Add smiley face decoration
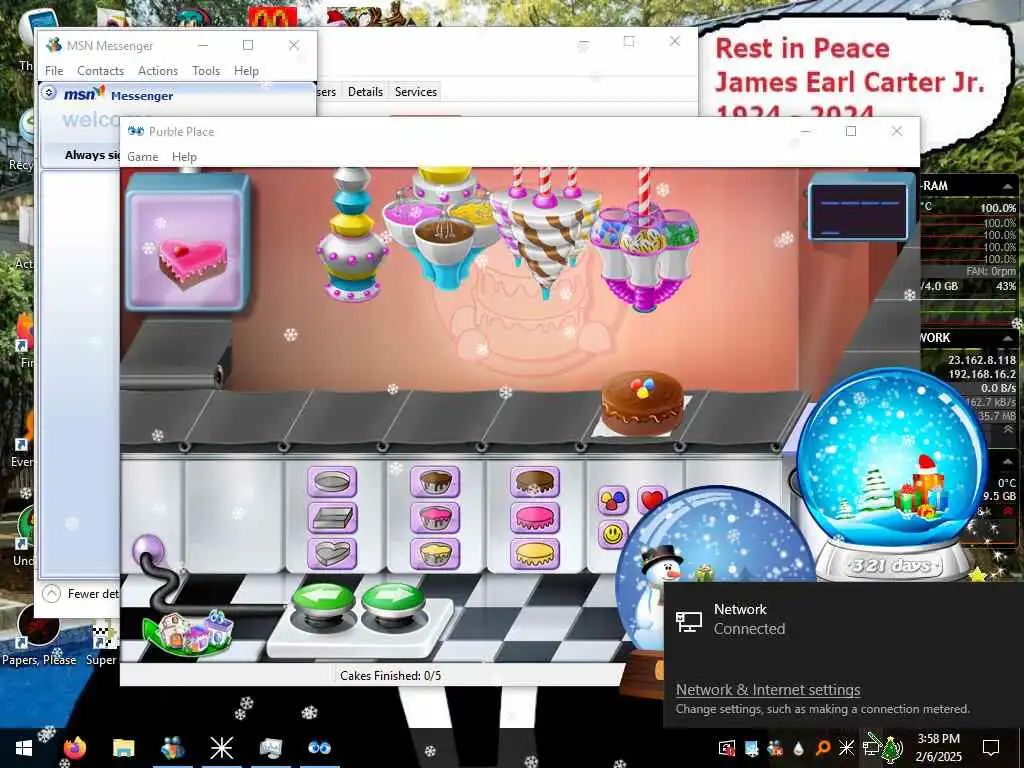This screenshot has width=1024, height=768. point(613,534)
